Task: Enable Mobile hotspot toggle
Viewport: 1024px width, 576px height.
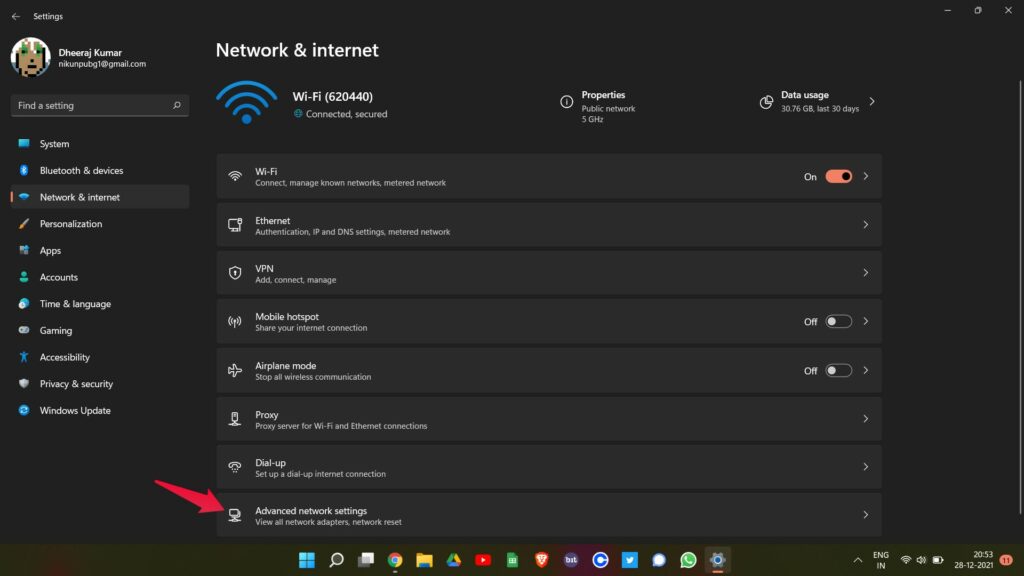Action: (837, 321)
